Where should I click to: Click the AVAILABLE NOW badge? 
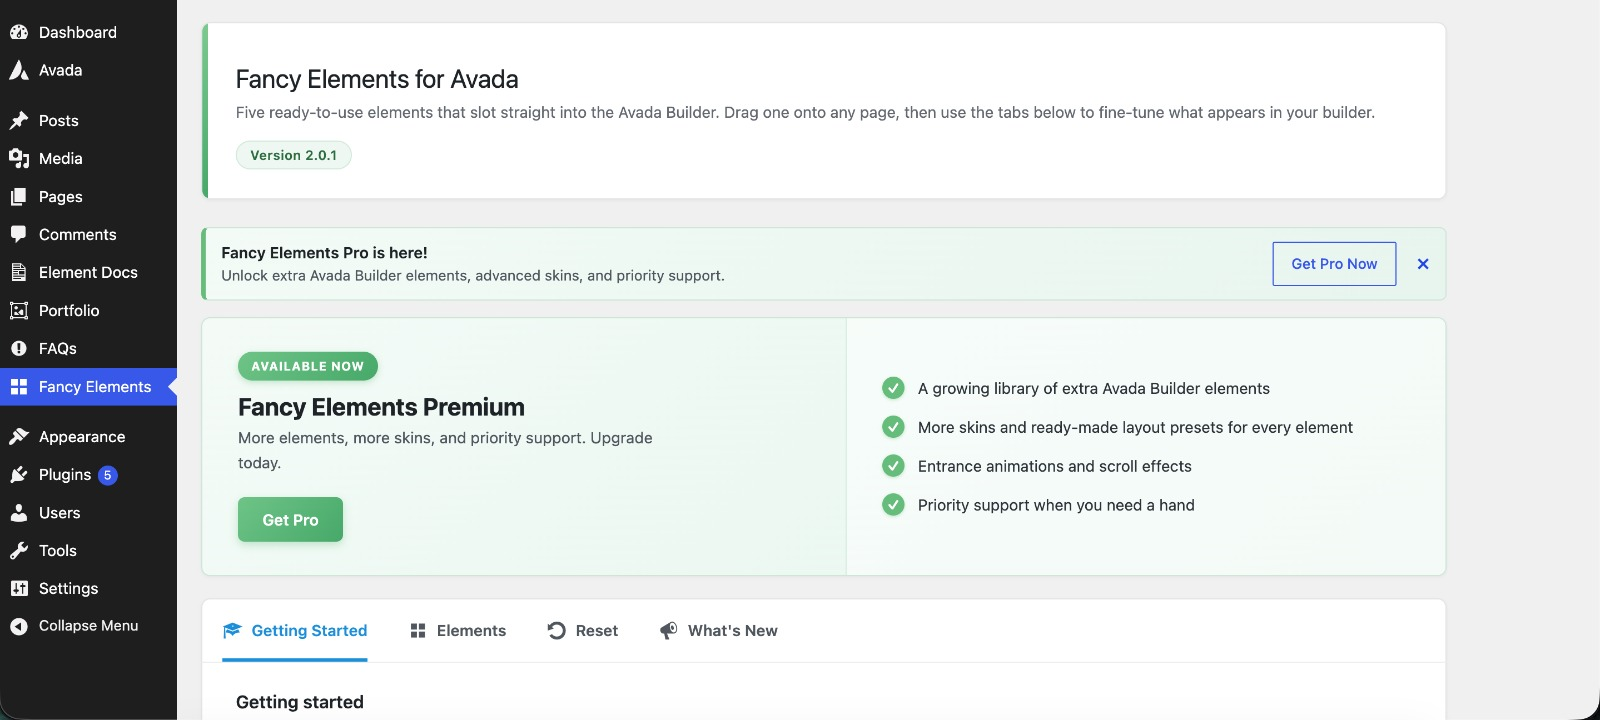308,366
